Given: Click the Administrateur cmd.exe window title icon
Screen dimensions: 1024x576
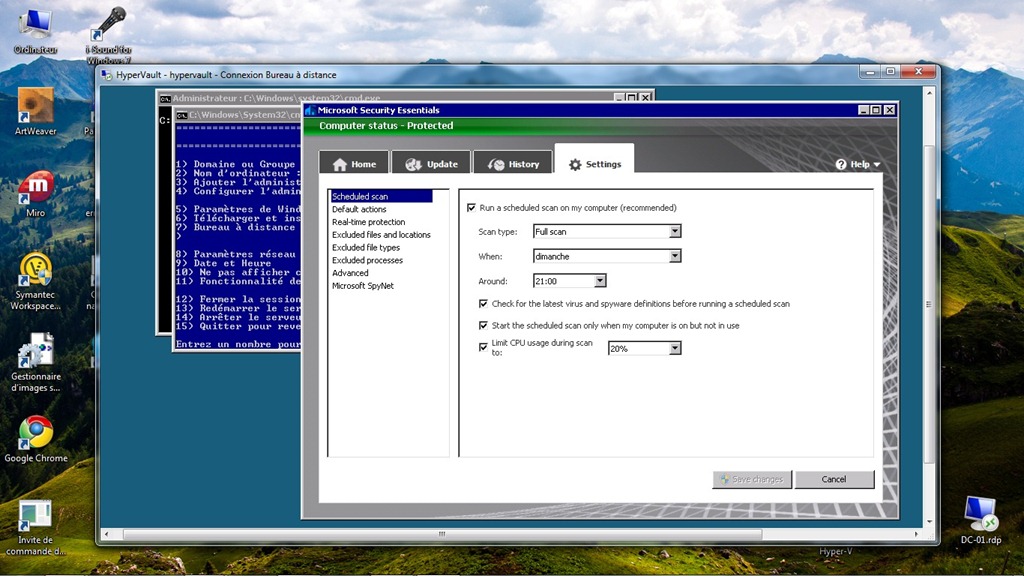Looking at the screenshot, I should tap(165, 99).
